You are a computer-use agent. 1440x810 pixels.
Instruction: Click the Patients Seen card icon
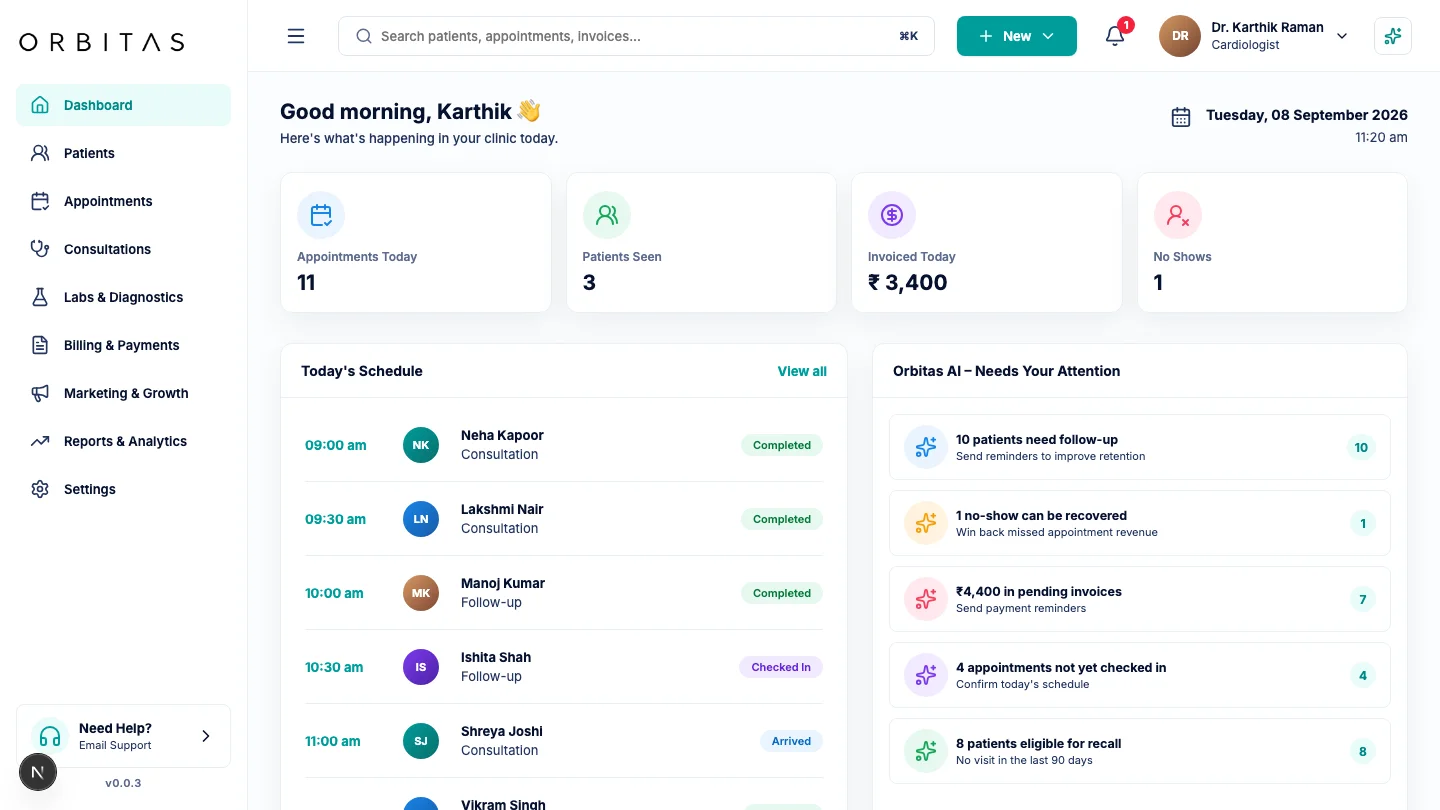(607, 215)
